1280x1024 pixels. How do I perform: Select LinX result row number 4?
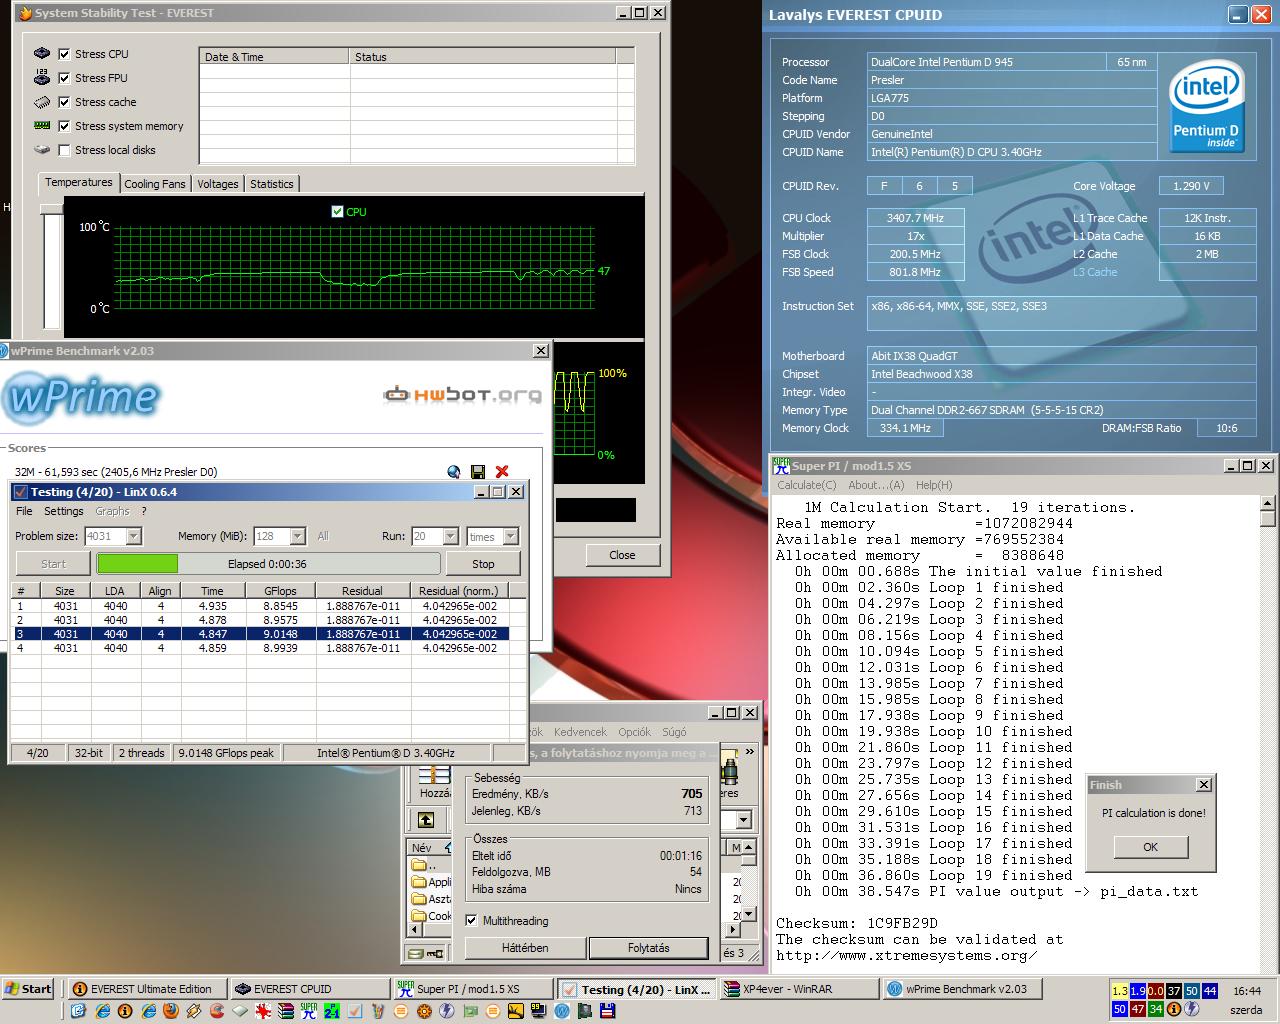(268, 648)
